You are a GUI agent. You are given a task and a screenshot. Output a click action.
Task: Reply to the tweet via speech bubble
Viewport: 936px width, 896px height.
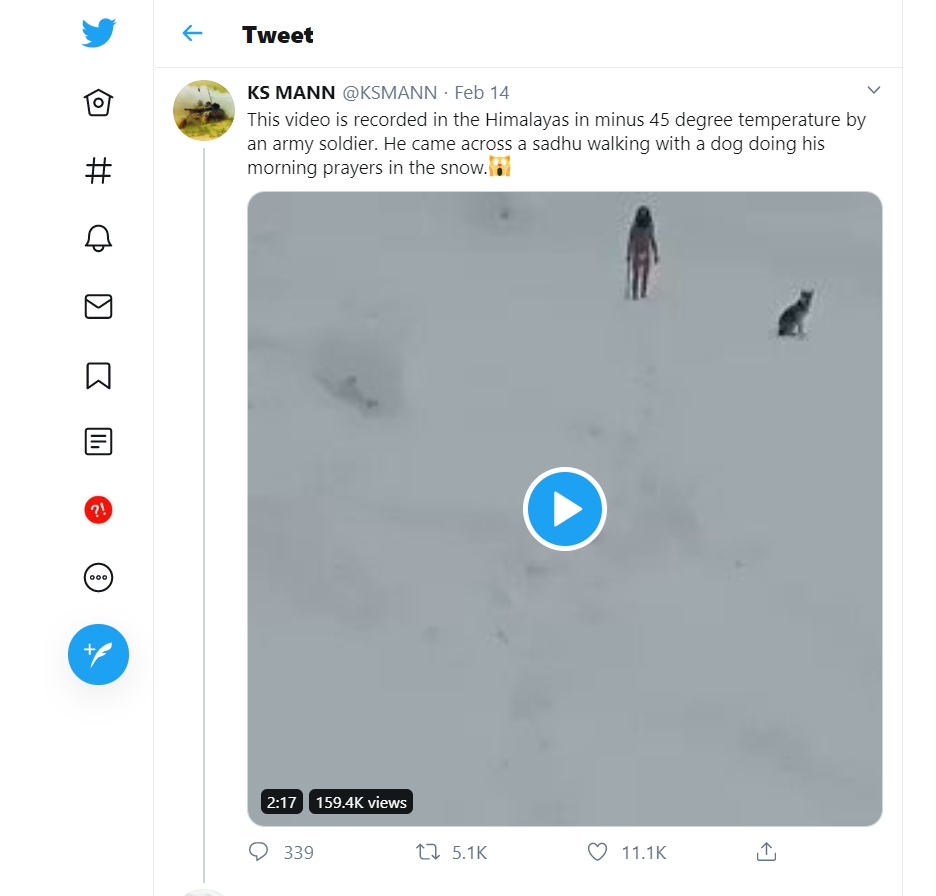tap(260, 851)
